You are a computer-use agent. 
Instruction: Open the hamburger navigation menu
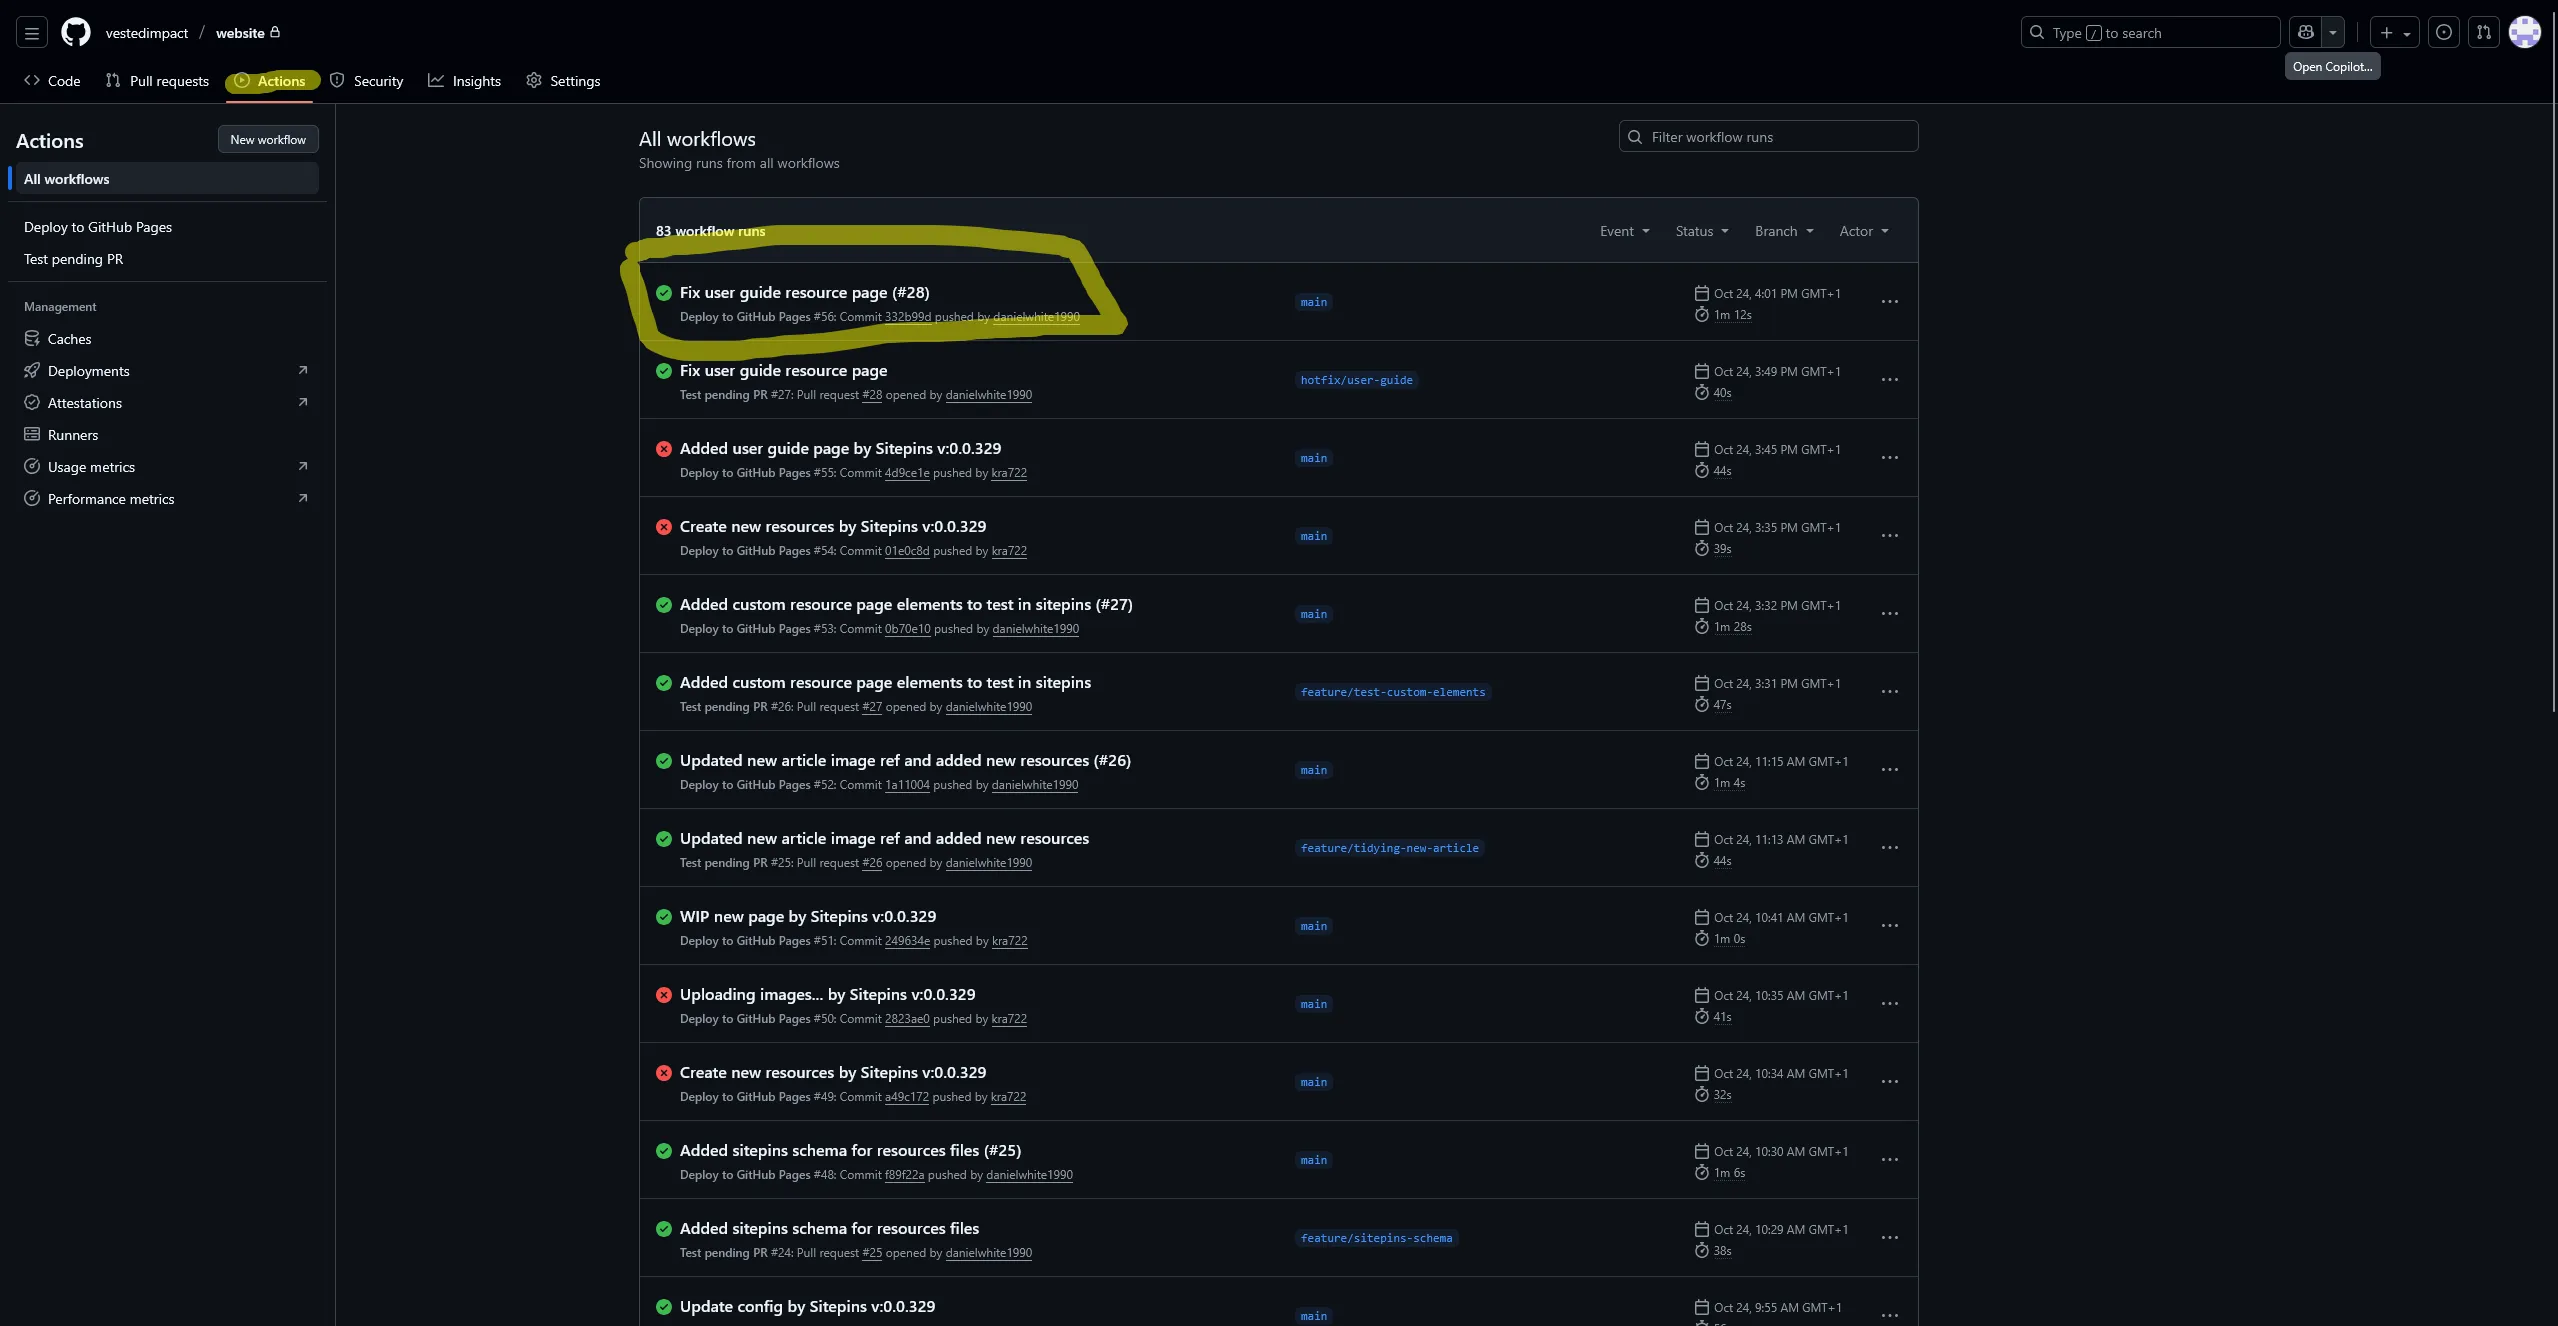31,31
